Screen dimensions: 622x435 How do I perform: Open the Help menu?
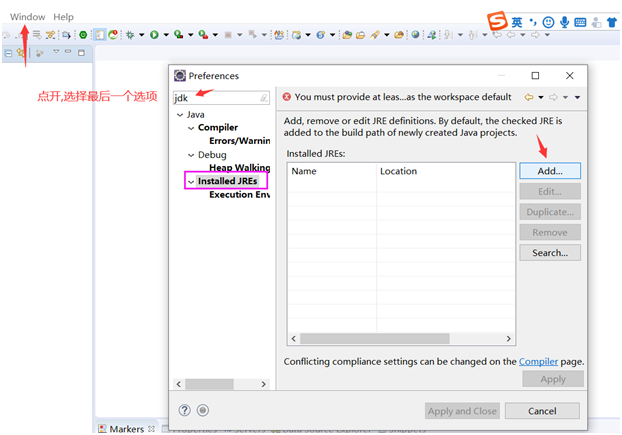(x=63, y=17)
